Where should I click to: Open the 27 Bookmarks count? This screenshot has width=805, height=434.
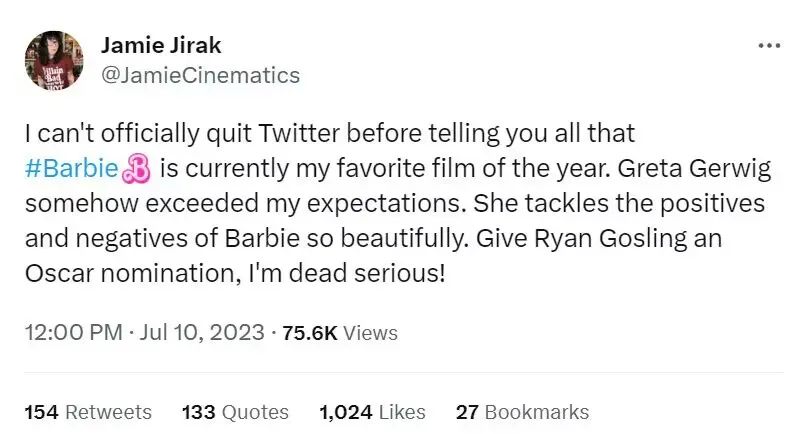point(522,412)
